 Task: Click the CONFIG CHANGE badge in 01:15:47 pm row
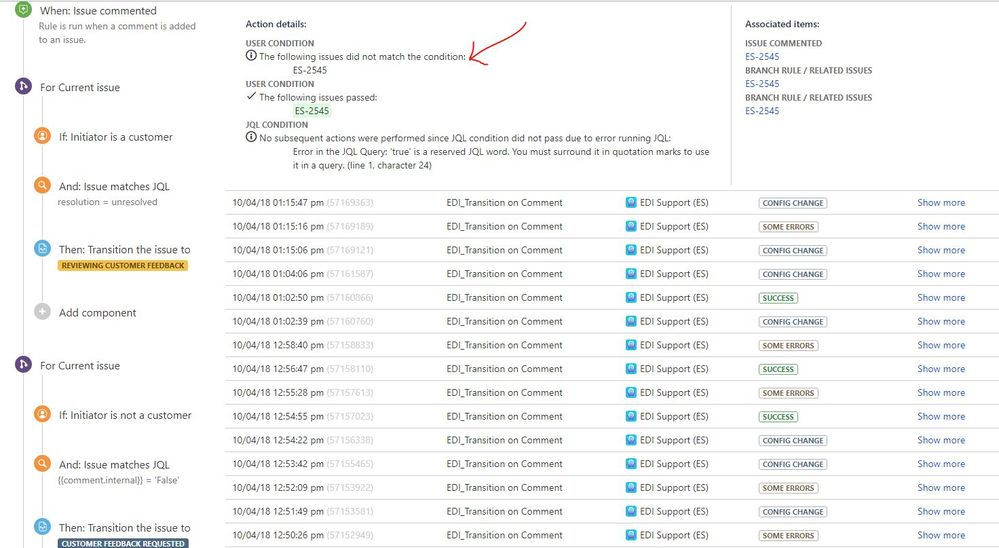tap(793, 203)
